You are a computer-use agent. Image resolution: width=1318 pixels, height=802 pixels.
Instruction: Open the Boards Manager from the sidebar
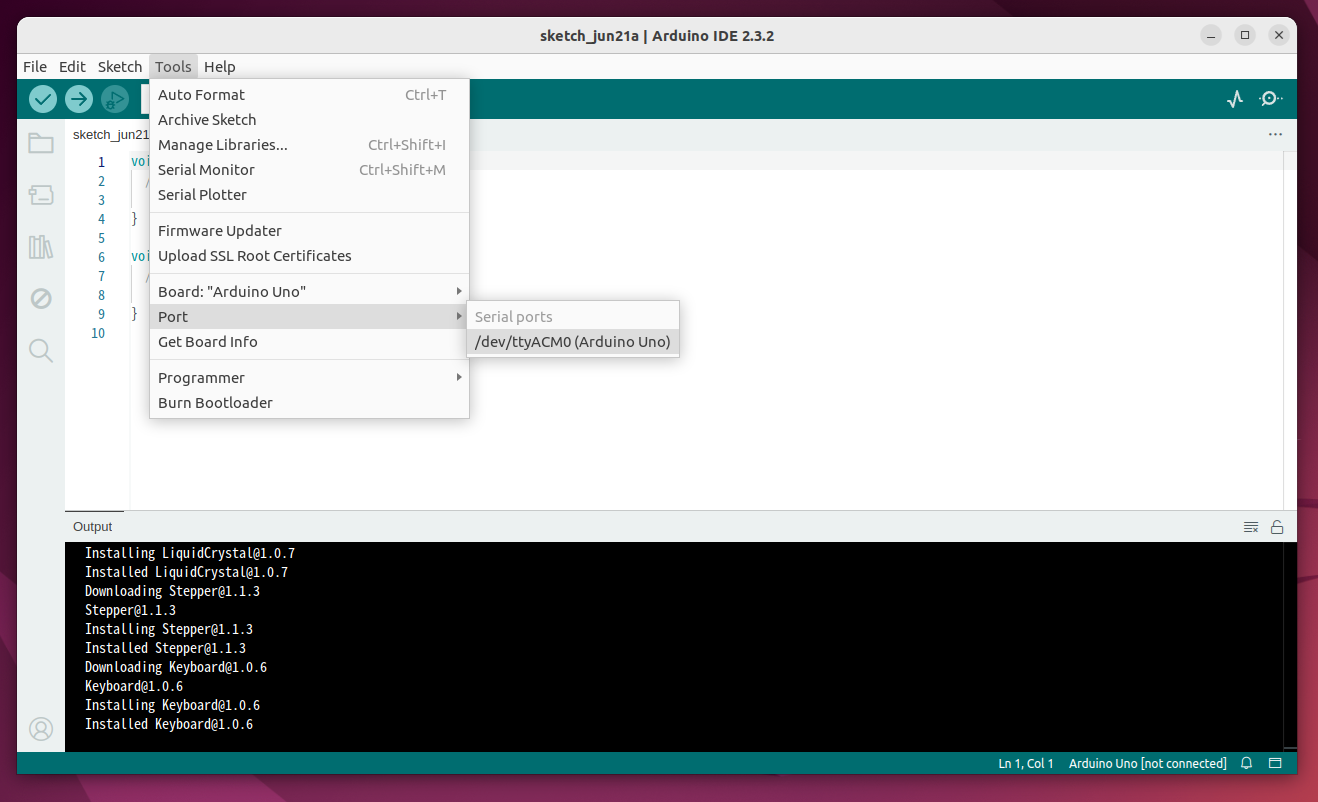(x=40, y=194)
